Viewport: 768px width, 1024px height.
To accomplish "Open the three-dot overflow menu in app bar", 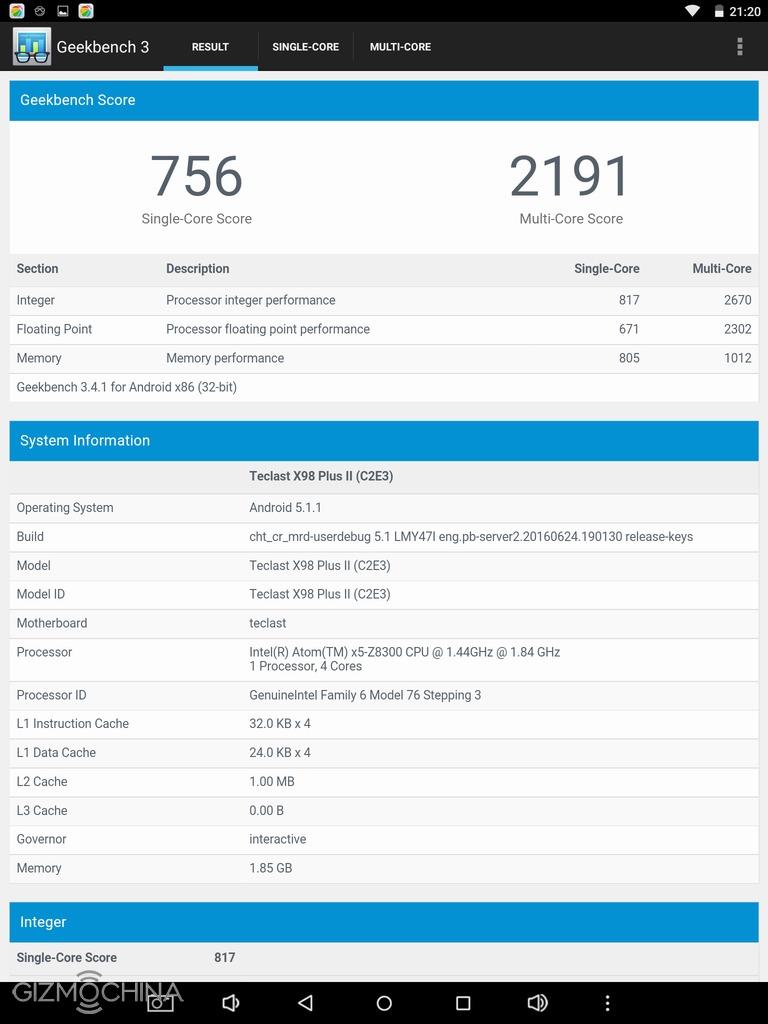I will tap(739, 47).
